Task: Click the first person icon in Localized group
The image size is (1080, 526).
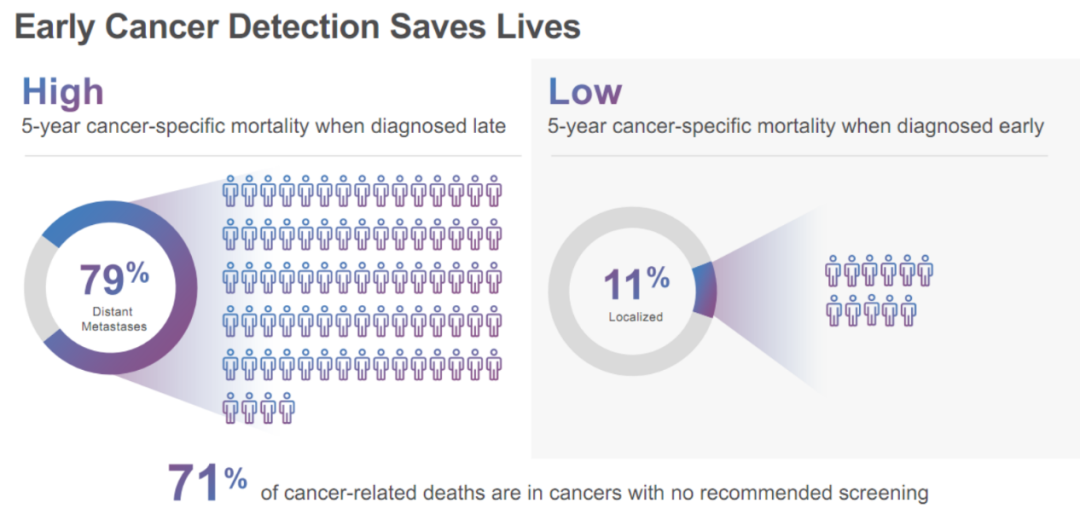Action: (x=833, y=271)
